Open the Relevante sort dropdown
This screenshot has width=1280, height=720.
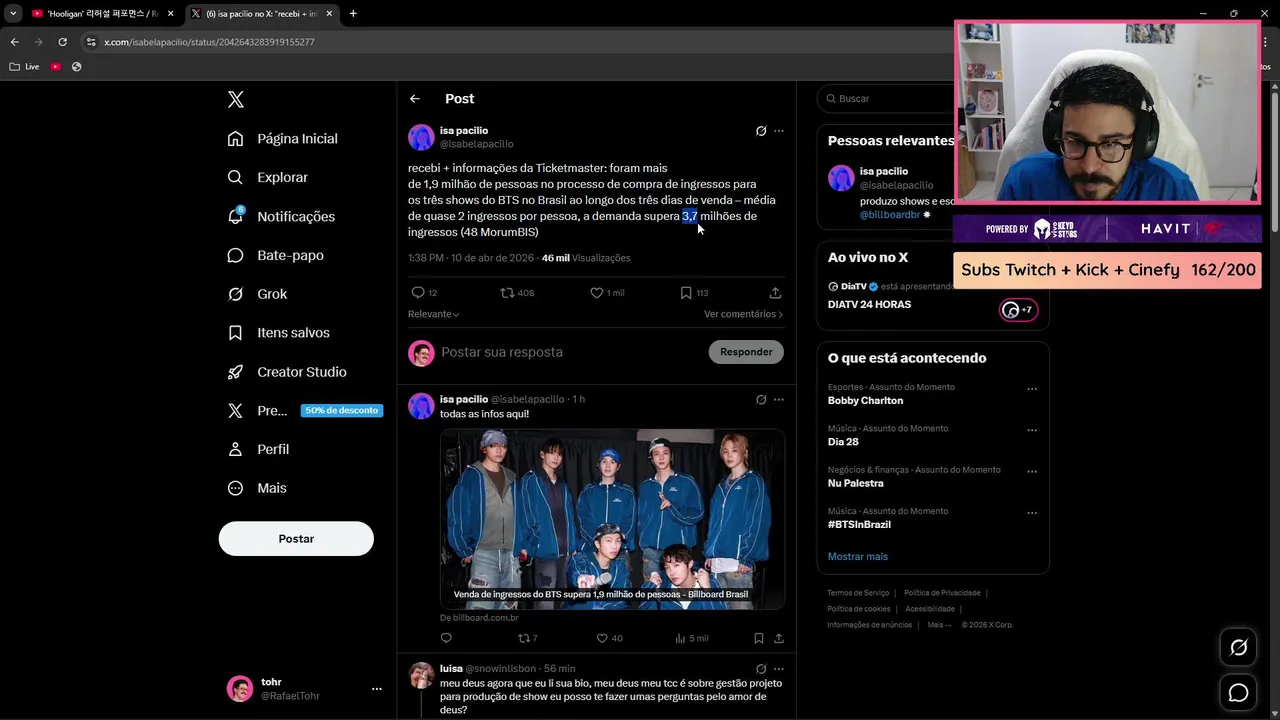tap(434, 314)
